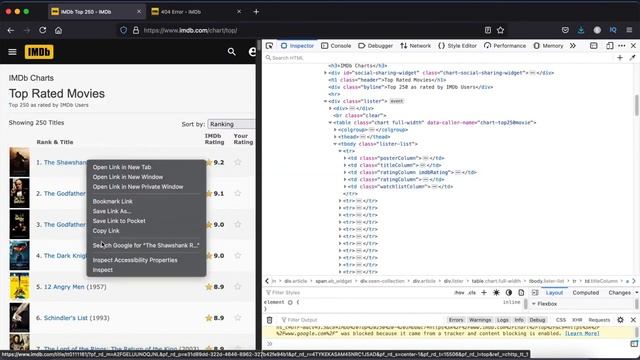Click the IMDb logo
Viewport: 640px width, 360px height.
[39, 52]
